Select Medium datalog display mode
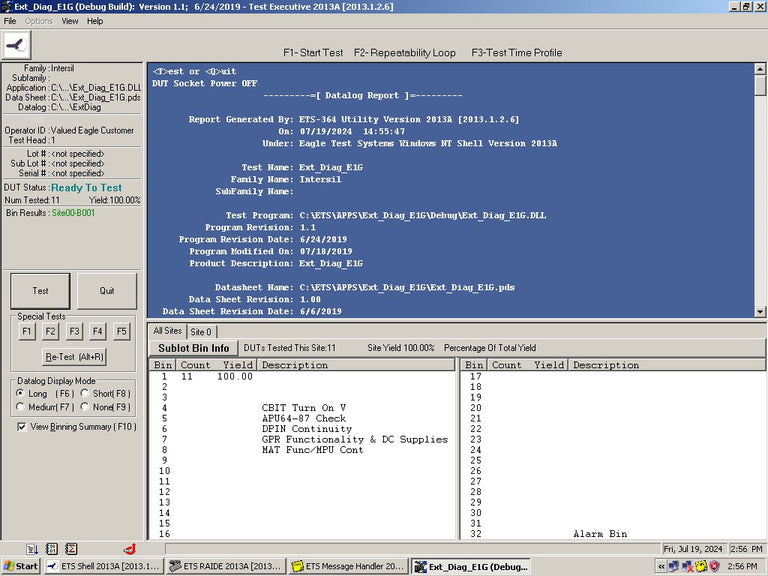The width and height of the screenshot is (768, 576). 20,407
